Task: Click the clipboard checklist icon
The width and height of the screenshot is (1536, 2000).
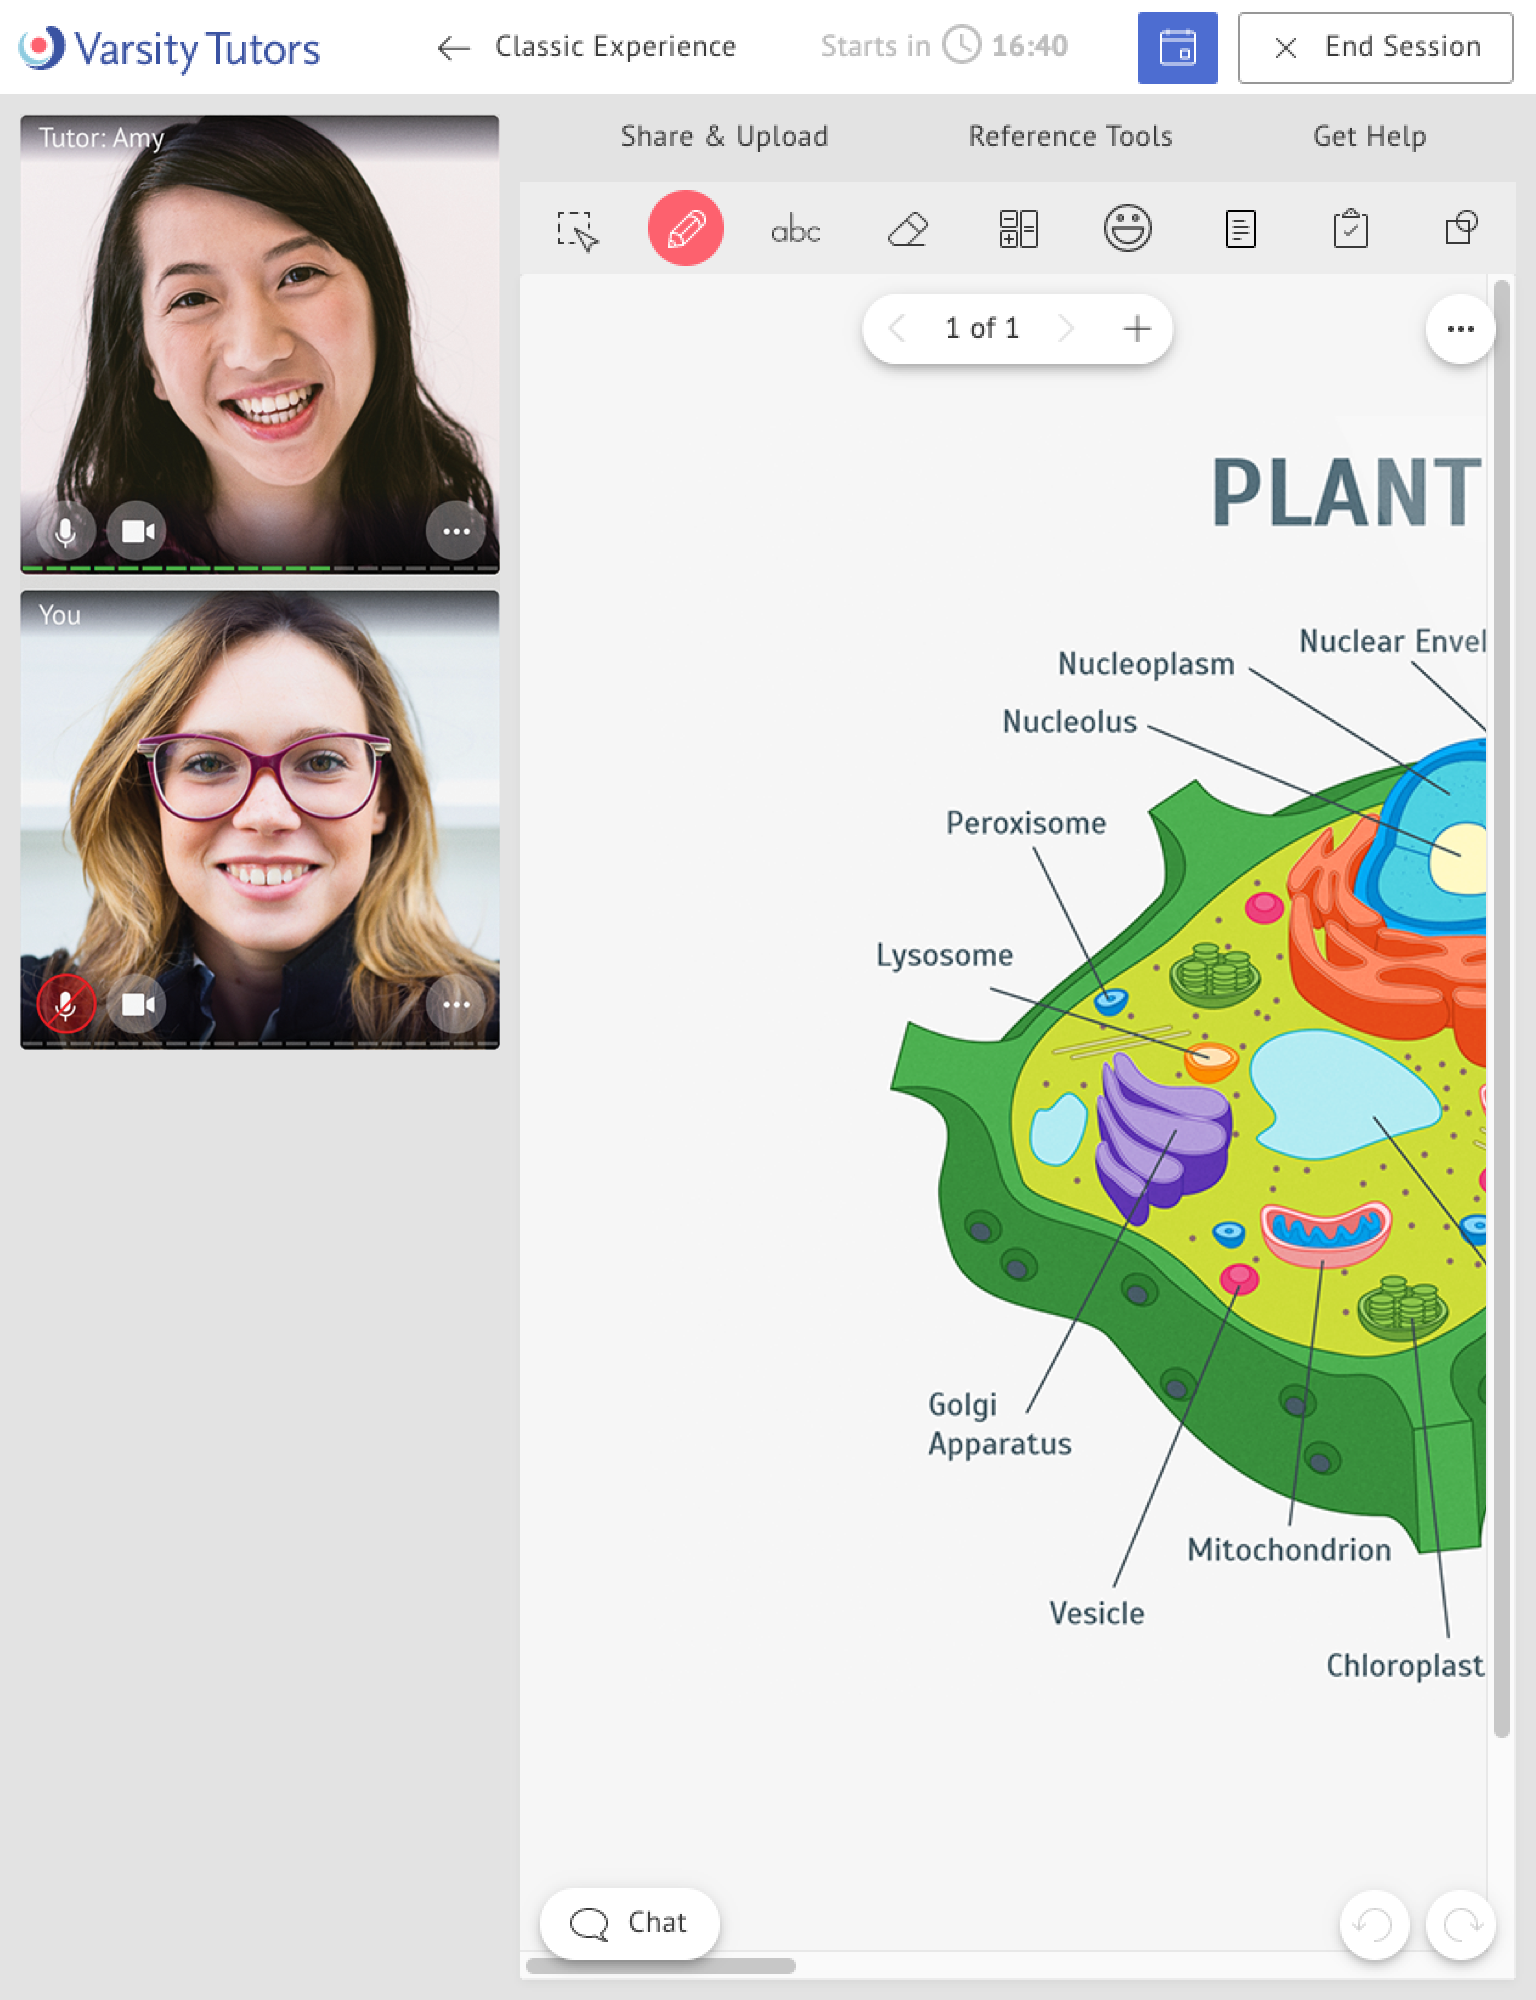Action: tap(1350, 229)
